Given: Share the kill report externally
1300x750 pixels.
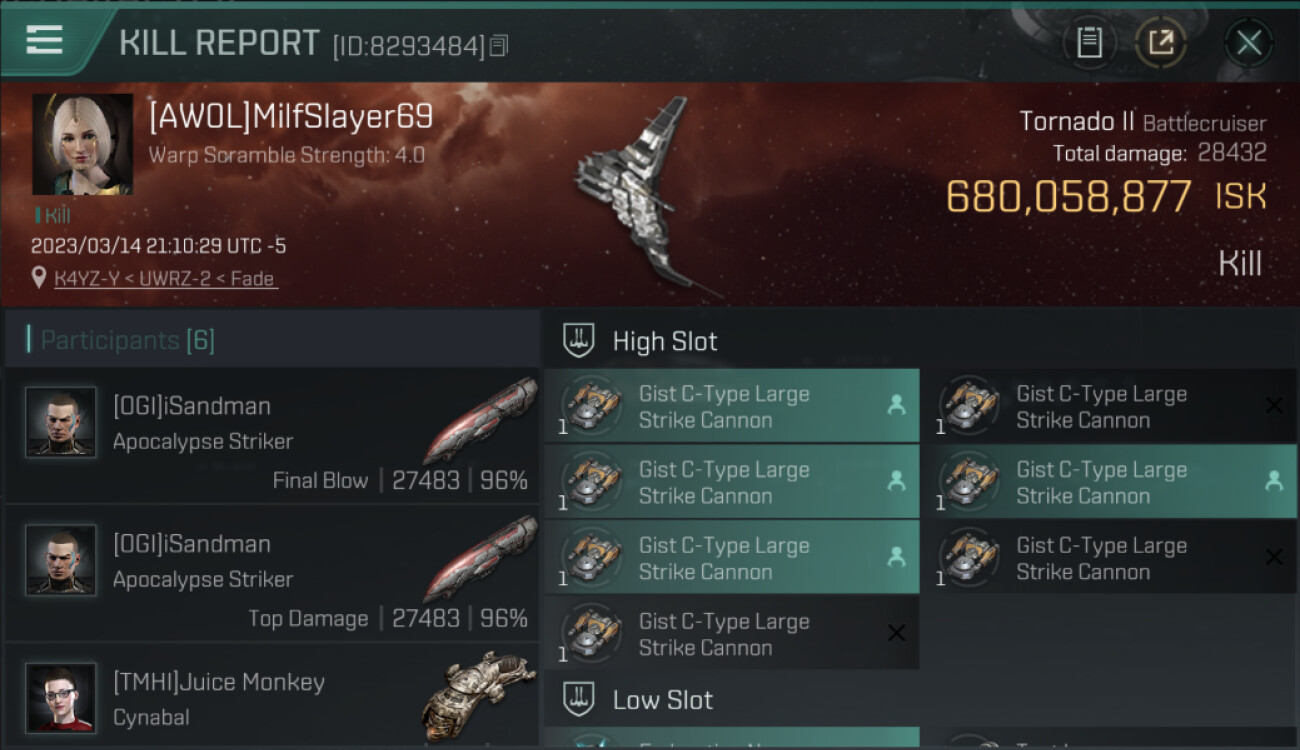Looking at the screenshot, I should point(1161,42).
